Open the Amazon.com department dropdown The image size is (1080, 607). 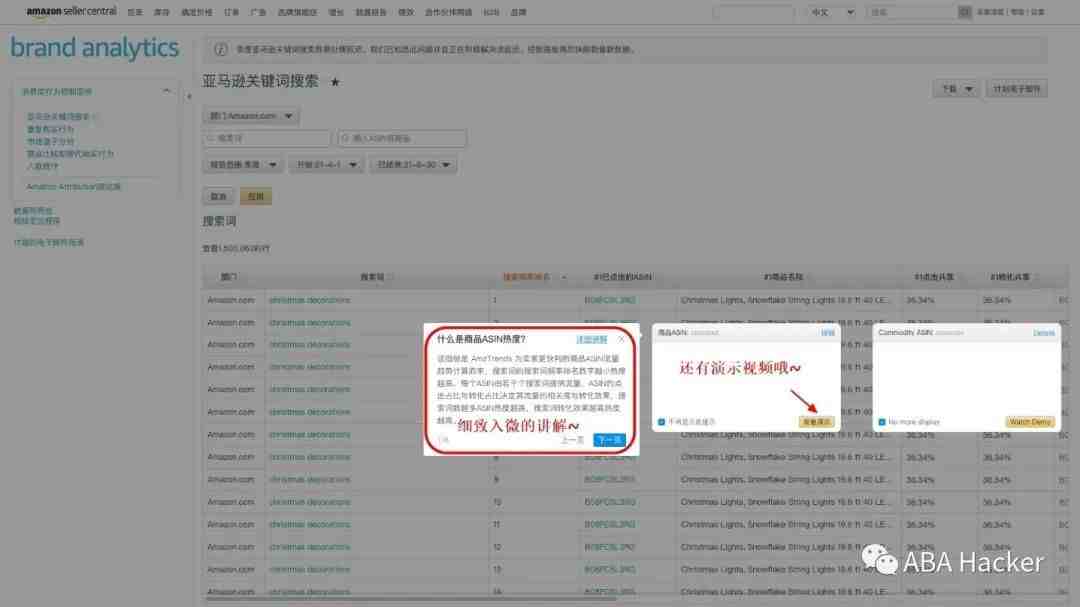click(251, 116)
